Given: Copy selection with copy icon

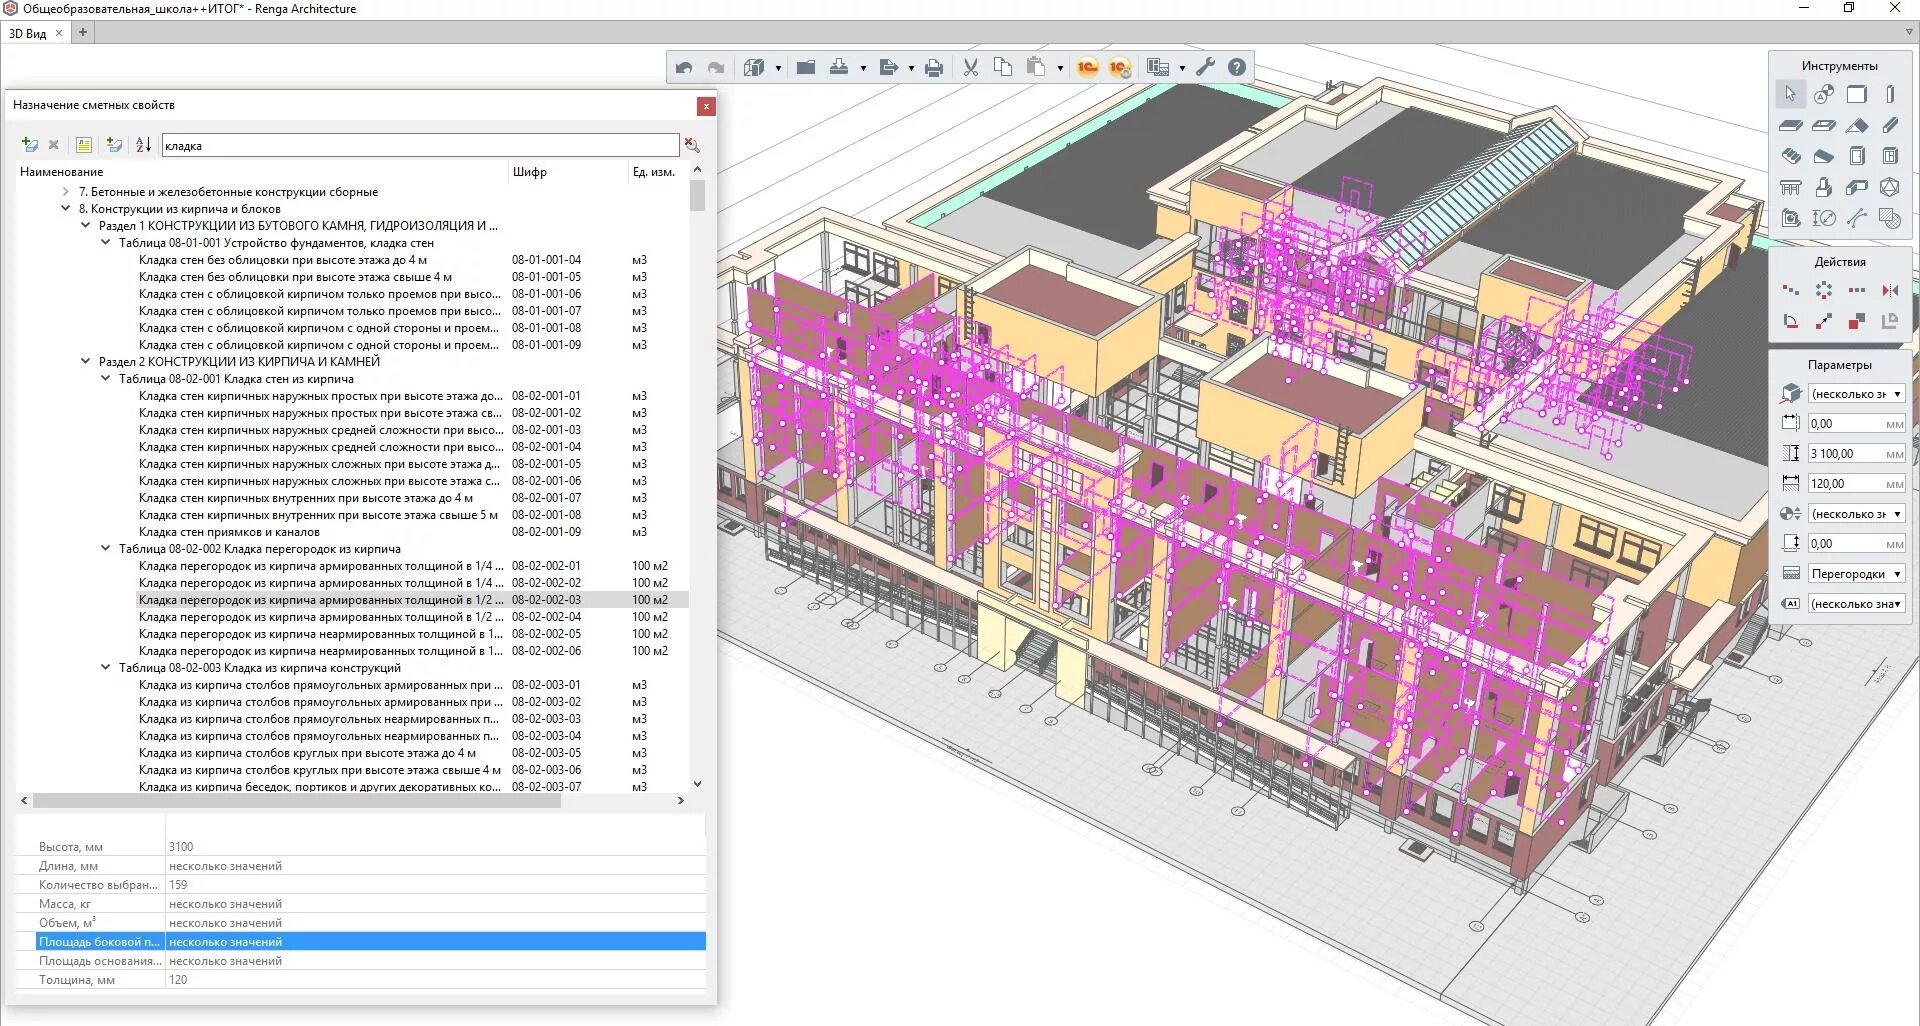Looking at the screenshot, I should pyautogui.click(x=1003, y=67).
